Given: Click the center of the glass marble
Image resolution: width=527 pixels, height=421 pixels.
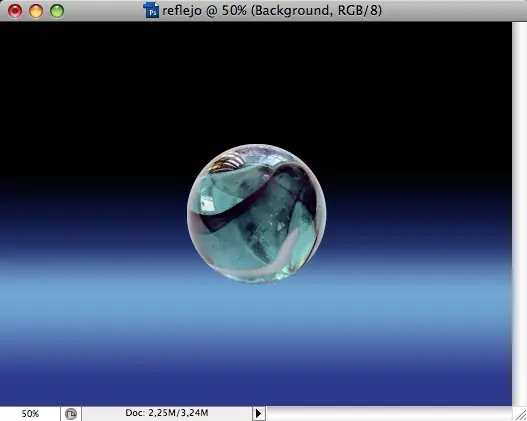Looking at the screenshot, I should click(x=256, y=214).
